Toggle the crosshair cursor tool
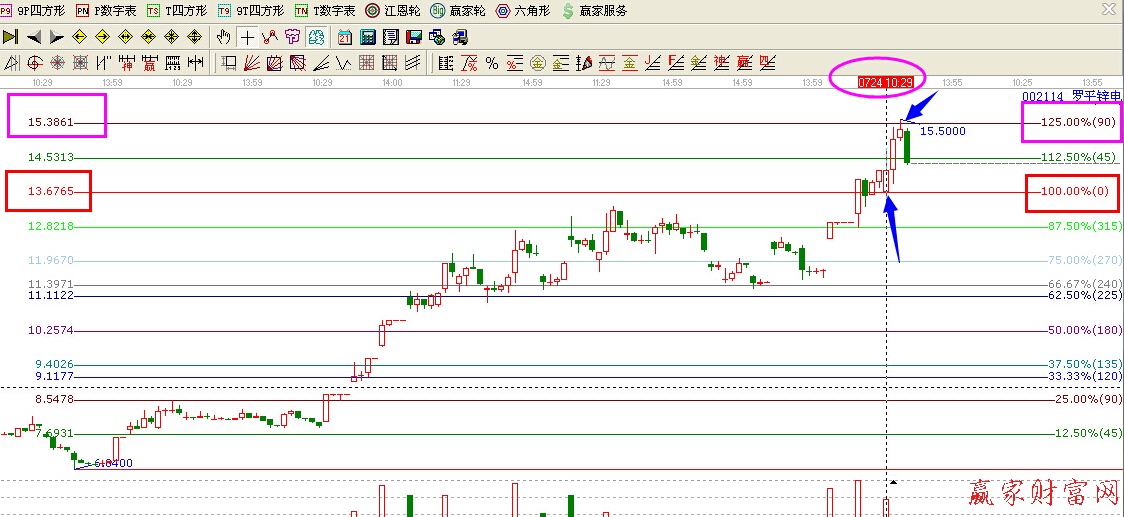This screenshot has width=1124, height=517. click(247, 37)
